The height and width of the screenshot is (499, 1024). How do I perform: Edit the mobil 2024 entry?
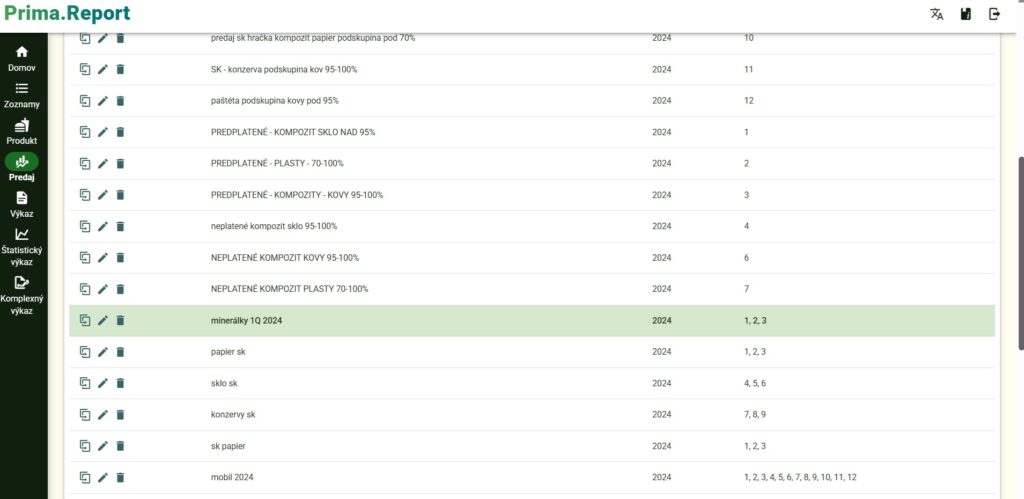[x=103, y=478]
